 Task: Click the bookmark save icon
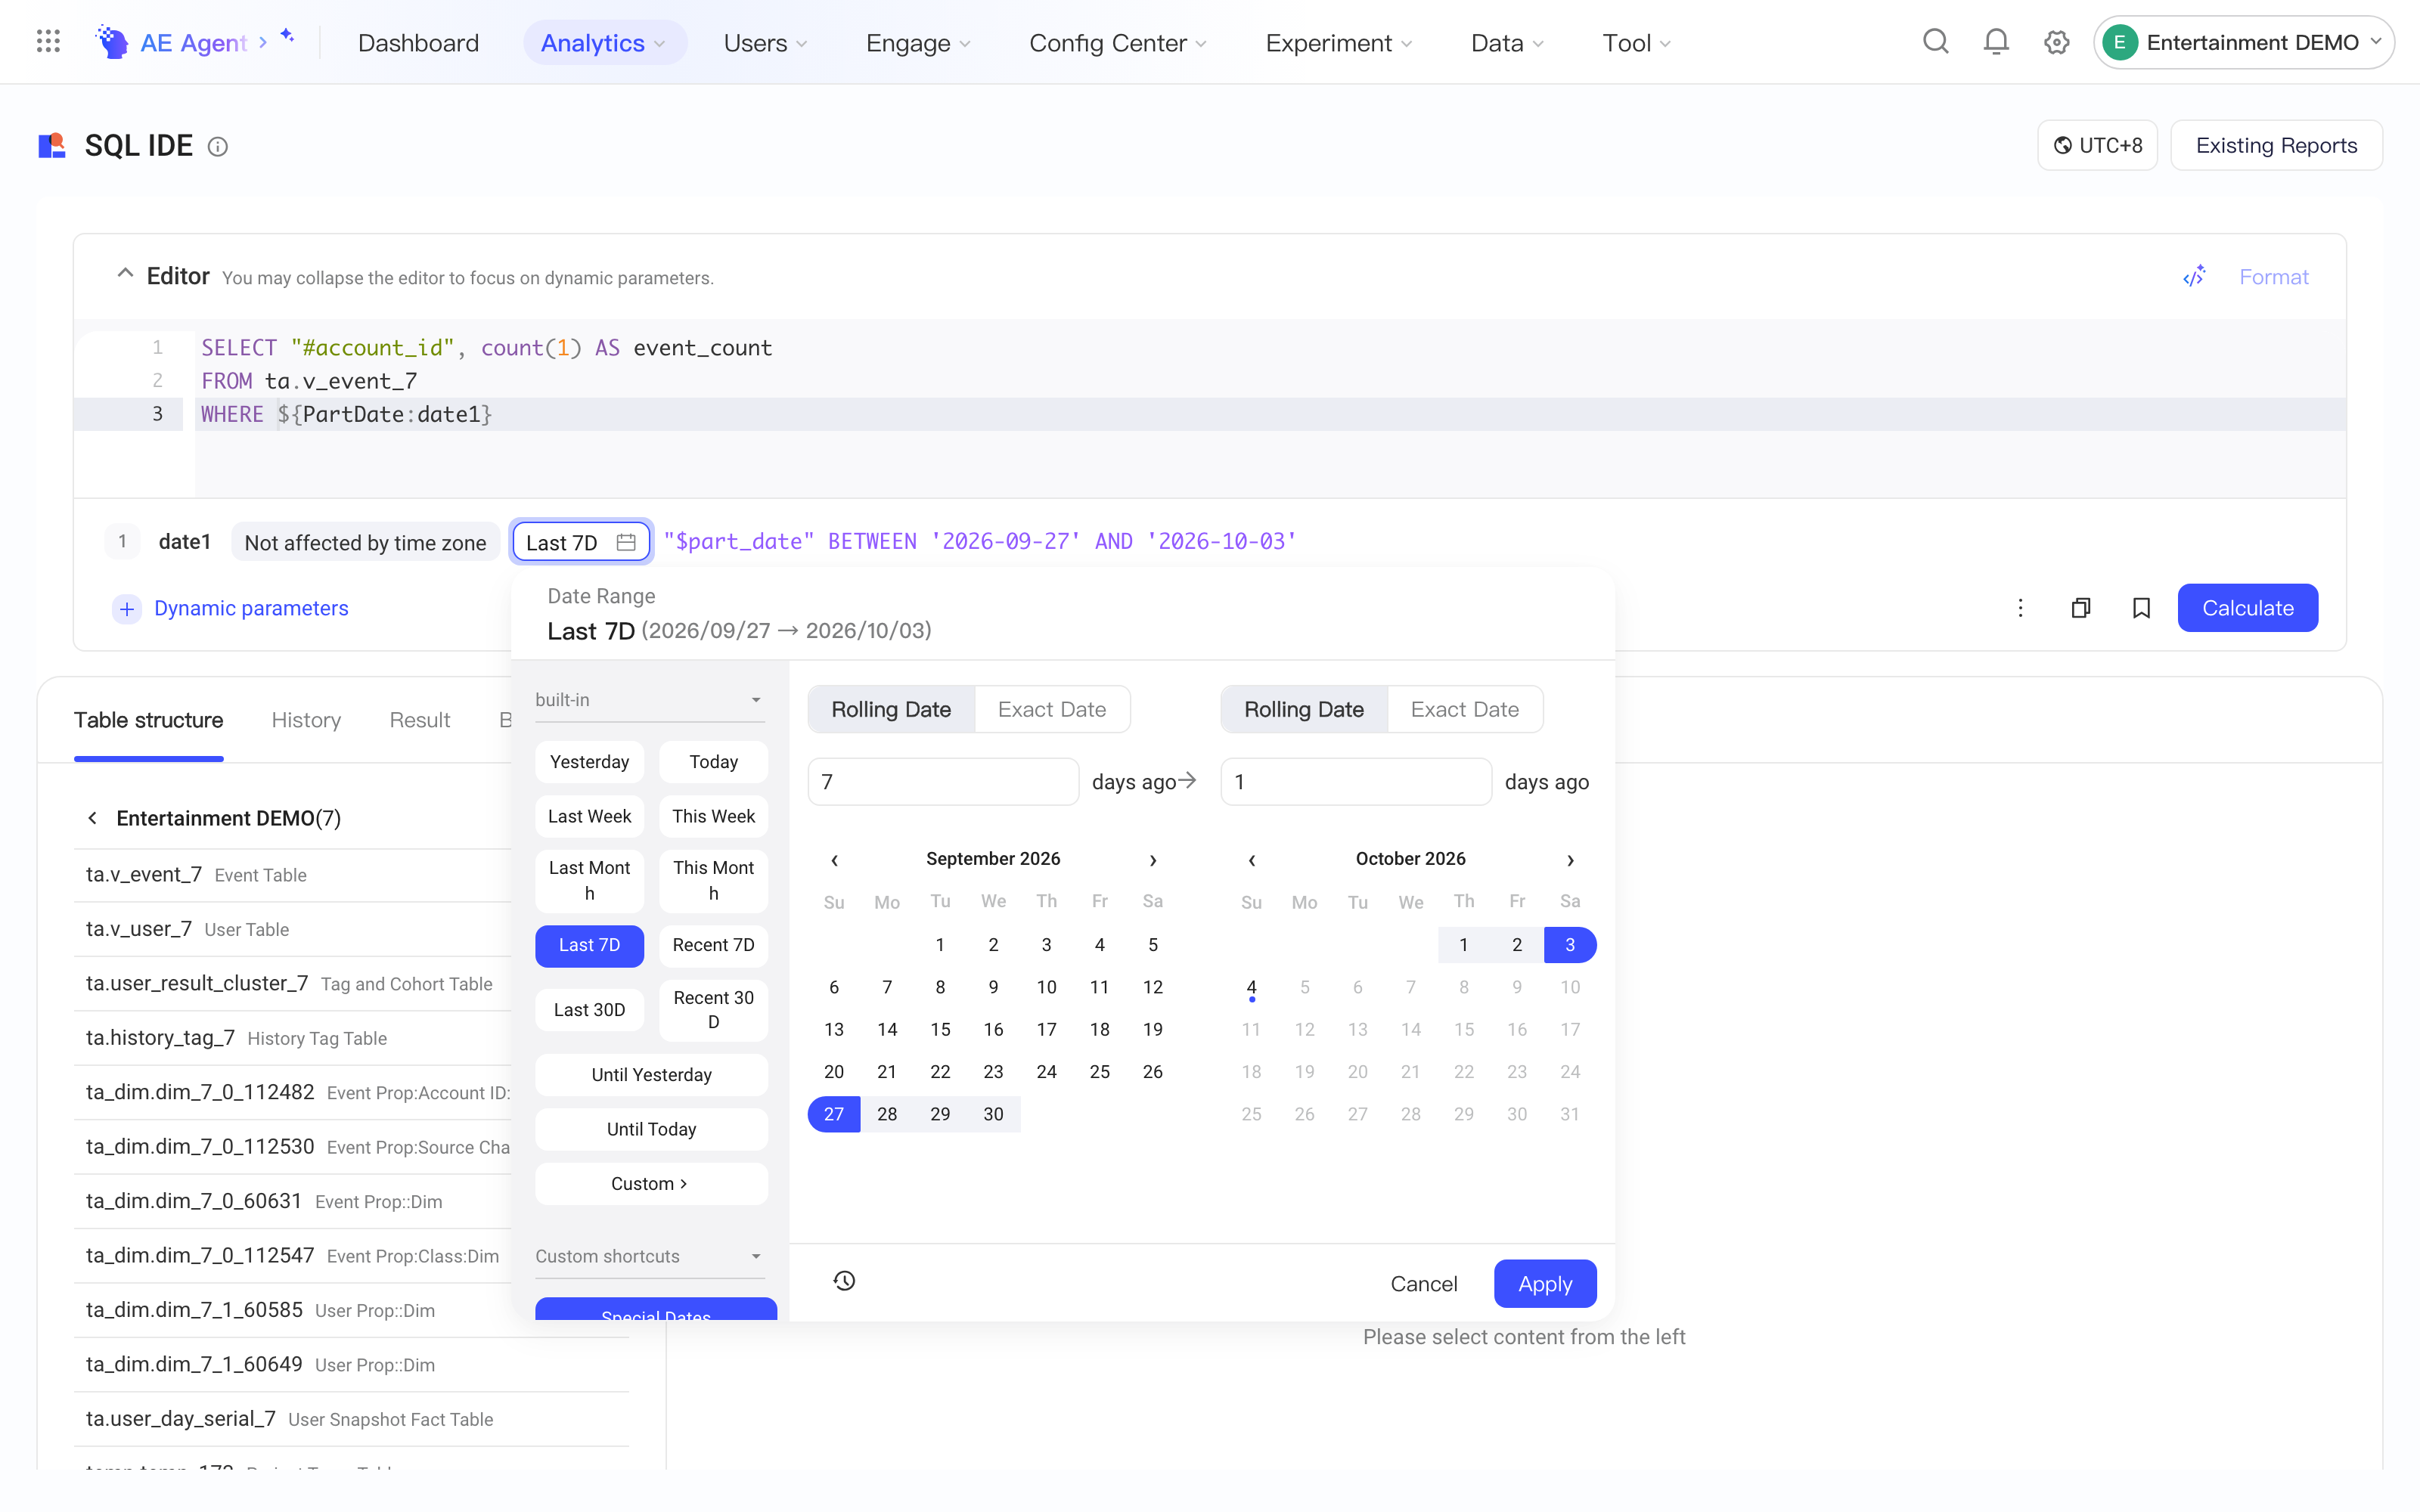(x=2141, y=608)
